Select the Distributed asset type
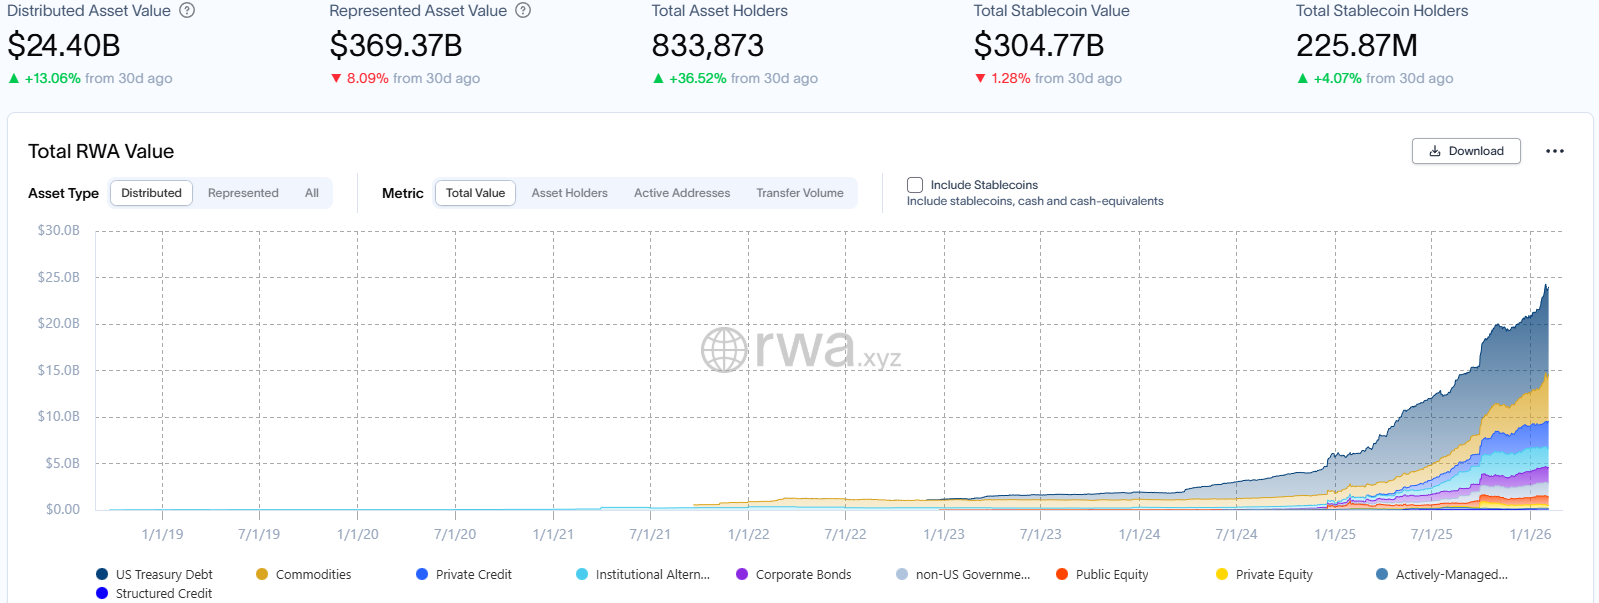Viewport: 1599px width, 603px height. 151,193
